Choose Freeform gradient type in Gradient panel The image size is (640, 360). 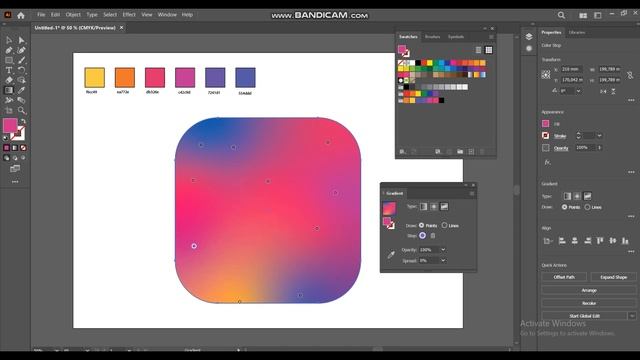coord(444,207)
